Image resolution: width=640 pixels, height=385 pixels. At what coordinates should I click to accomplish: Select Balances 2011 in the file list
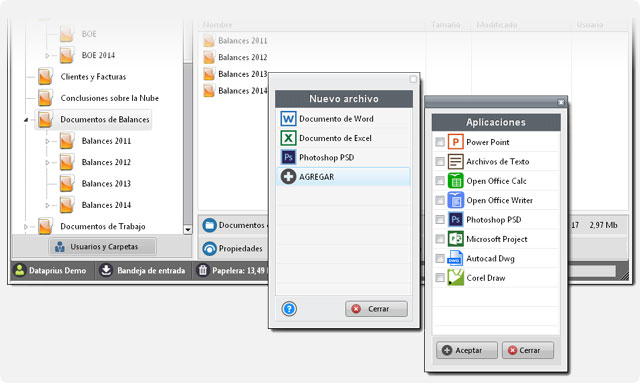242,40
